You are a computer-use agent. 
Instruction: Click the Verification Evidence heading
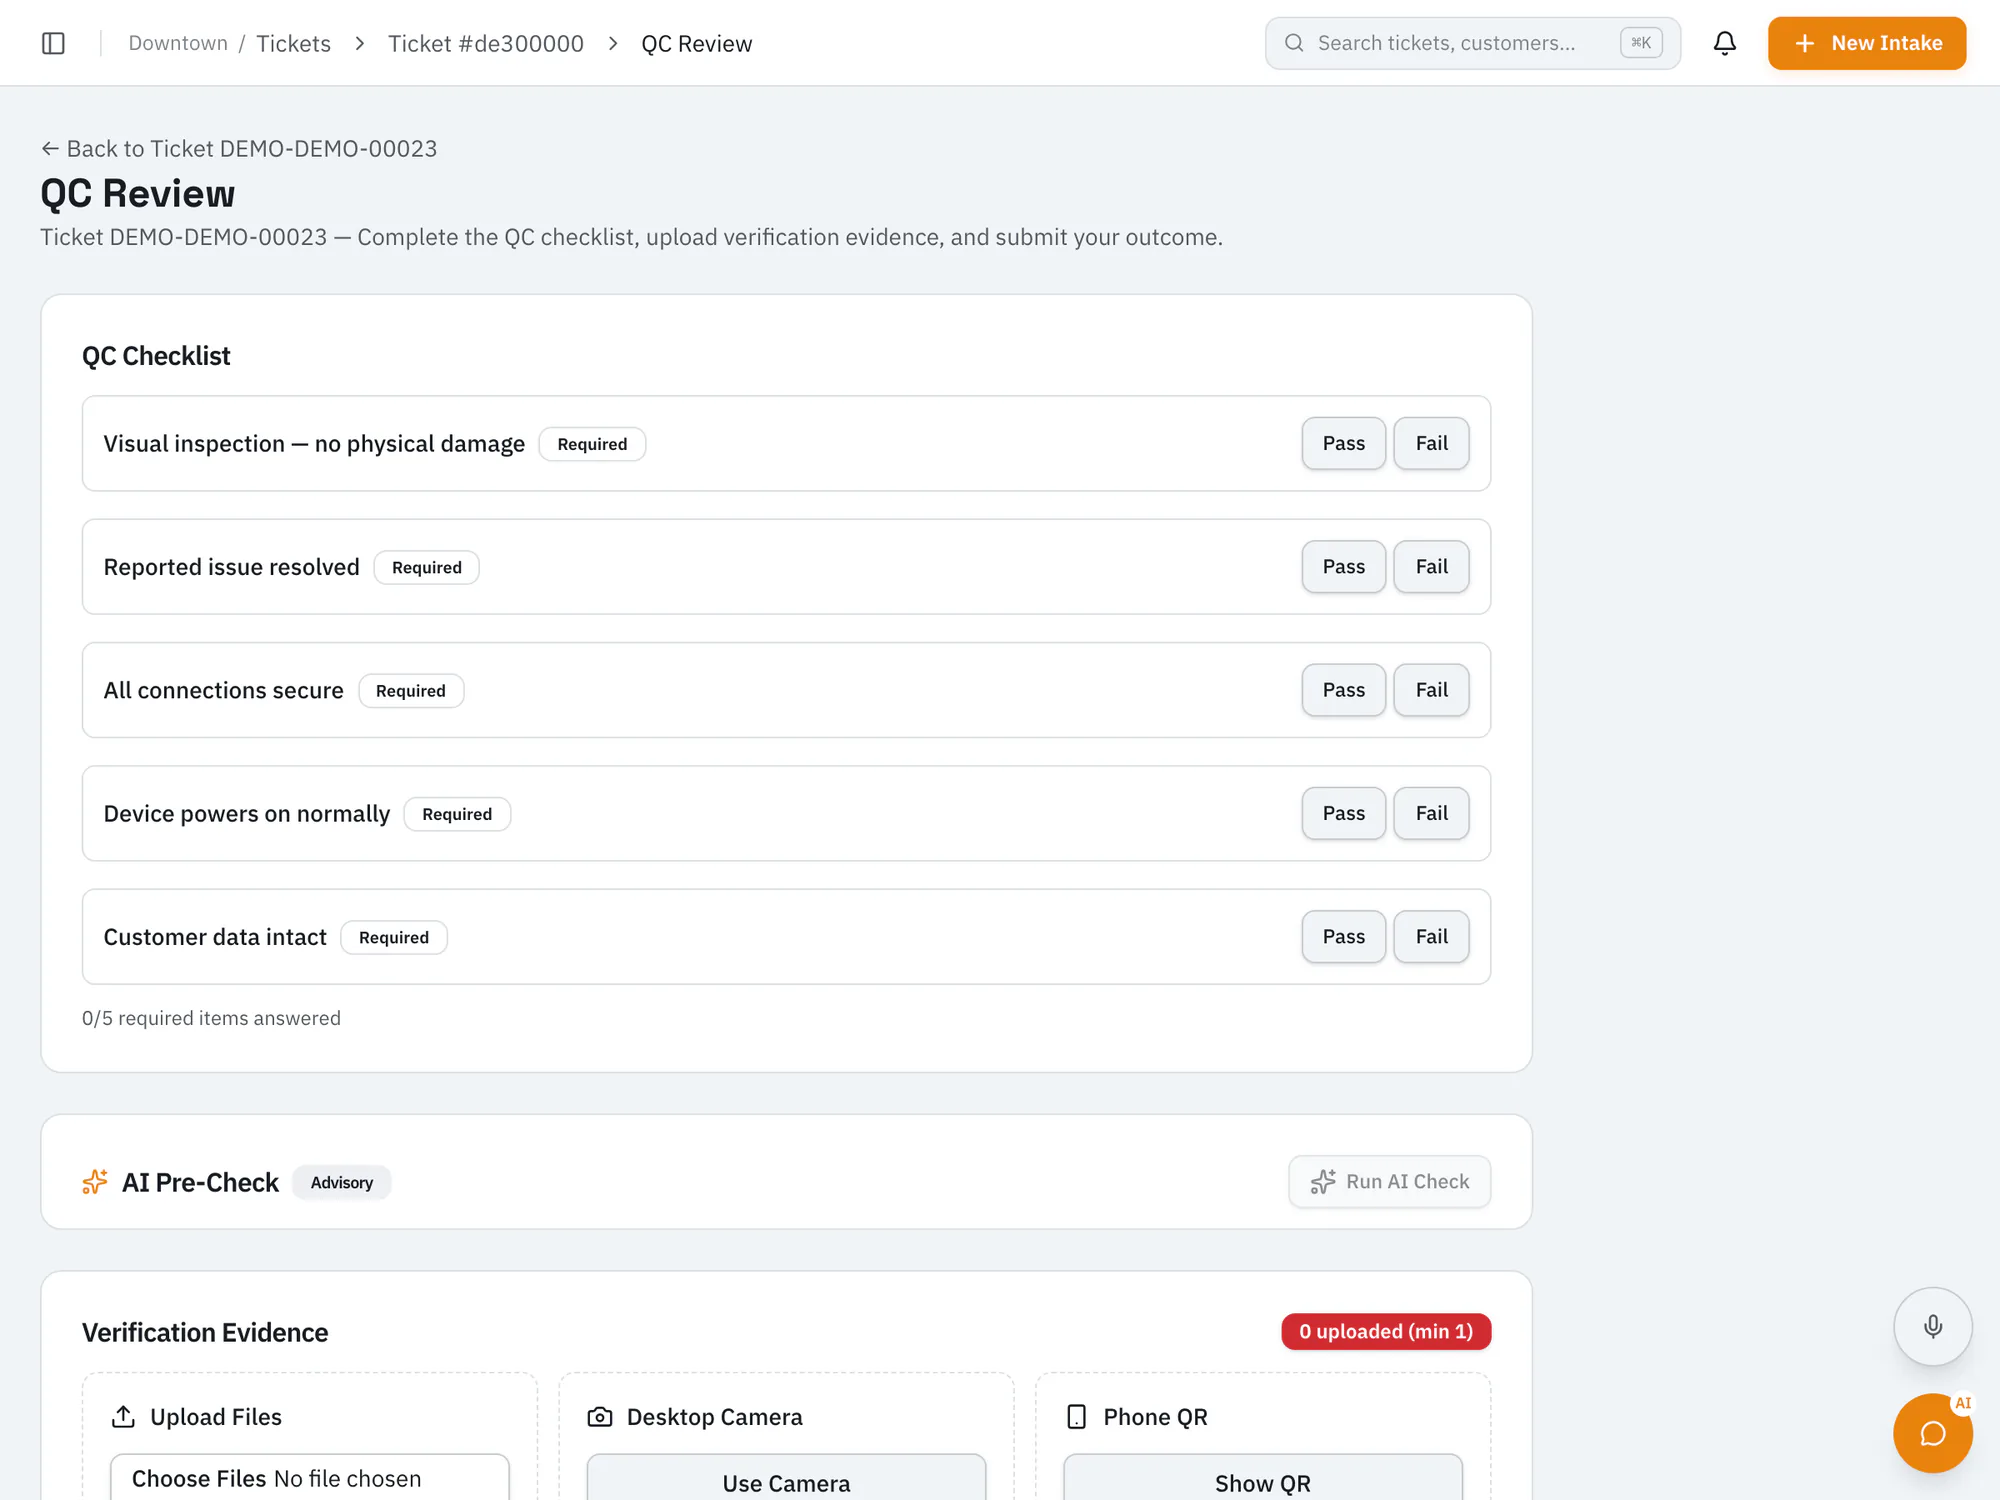[x=205, y=1333]
